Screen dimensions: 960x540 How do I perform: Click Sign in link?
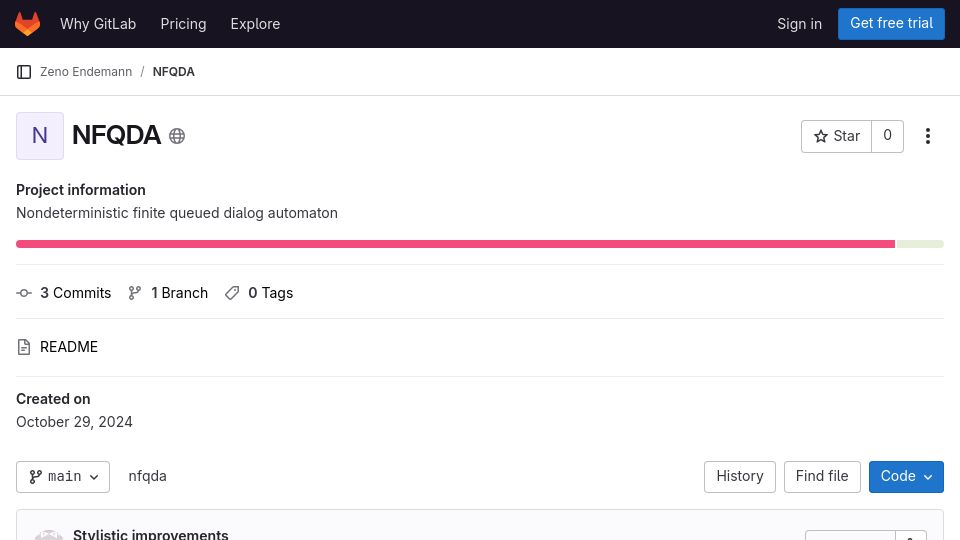[799, 24]
